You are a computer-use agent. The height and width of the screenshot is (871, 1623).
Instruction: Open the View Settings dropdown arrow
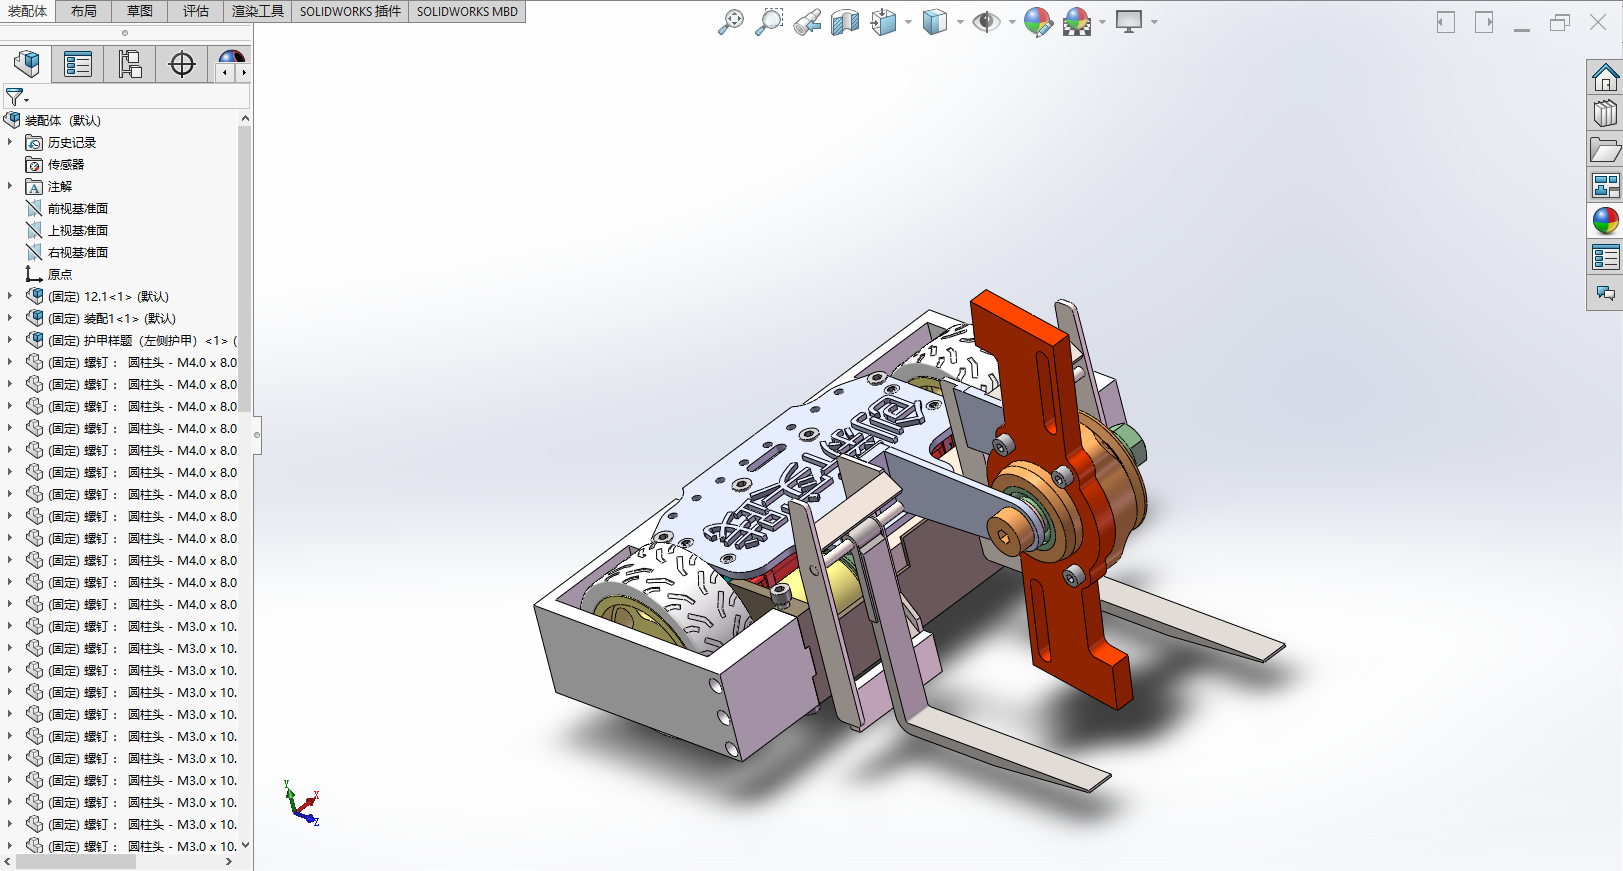tap(1154, 22)
